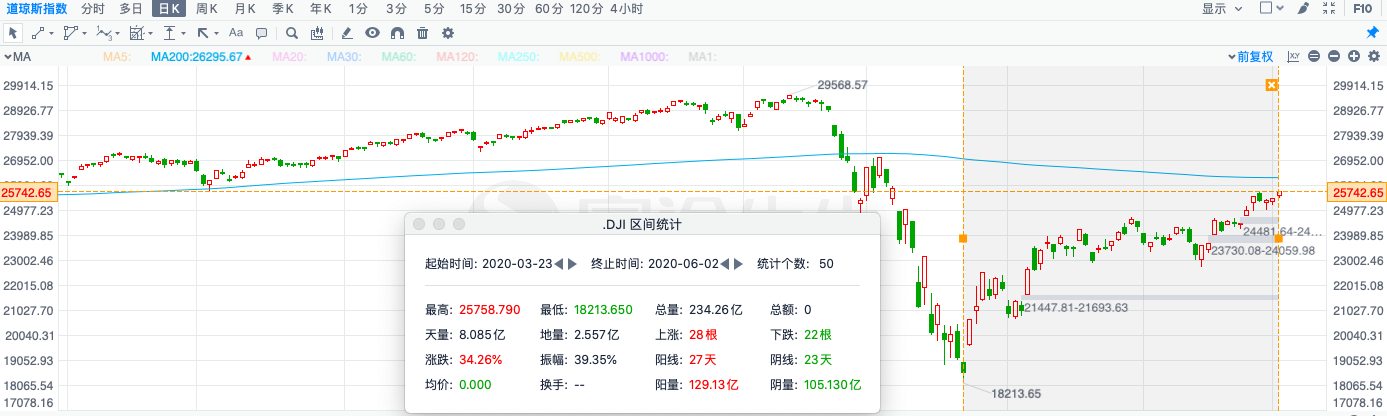Switch to 多日 tab
The height and width of the screenshot is (416, 1387).
pos(130,8)
